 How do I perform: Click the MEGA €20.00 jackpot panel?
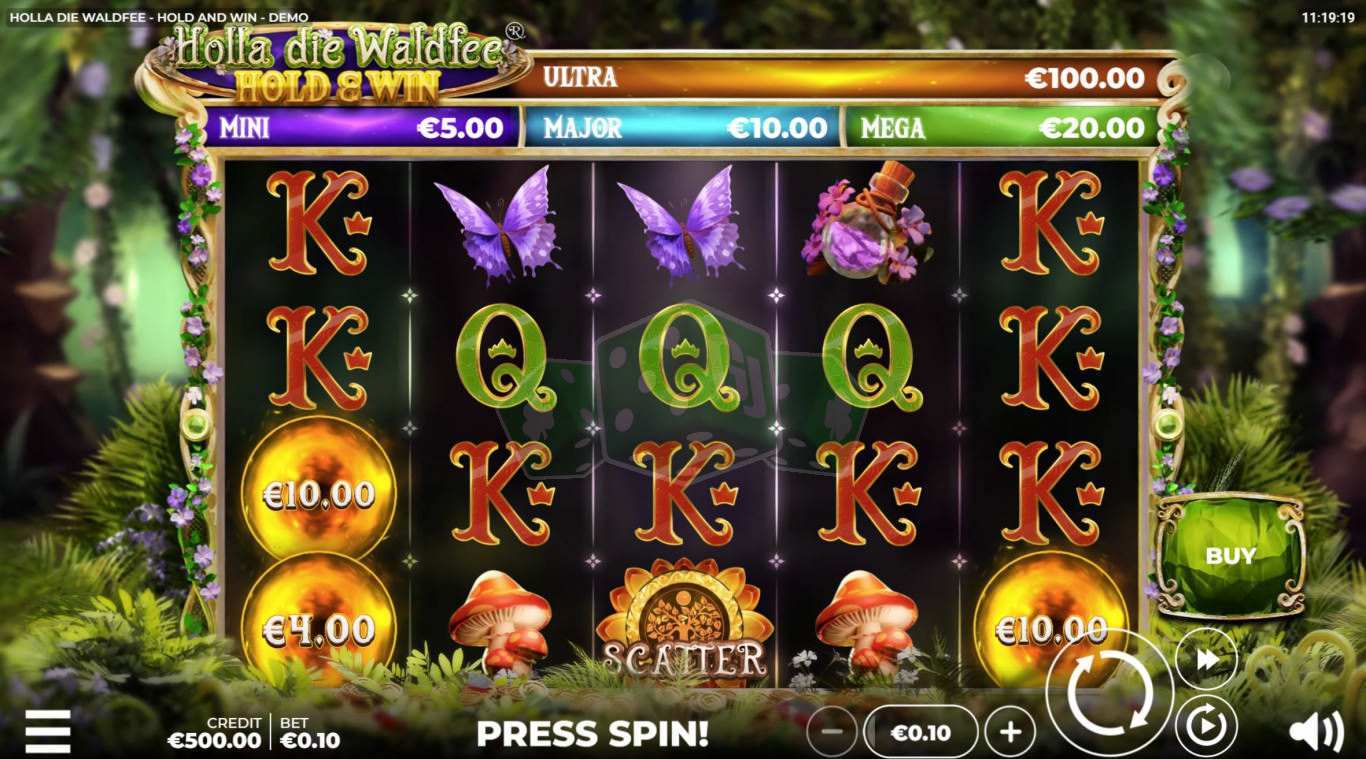tap(1003, 128)
